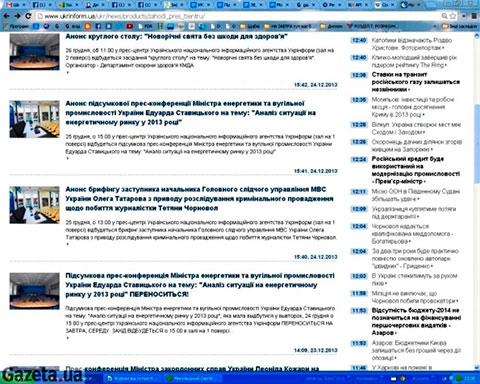Screen dimensions: 480x384
Task: Open sidebar news Ставки на транзит російського газу
Action: pos(416,82)
